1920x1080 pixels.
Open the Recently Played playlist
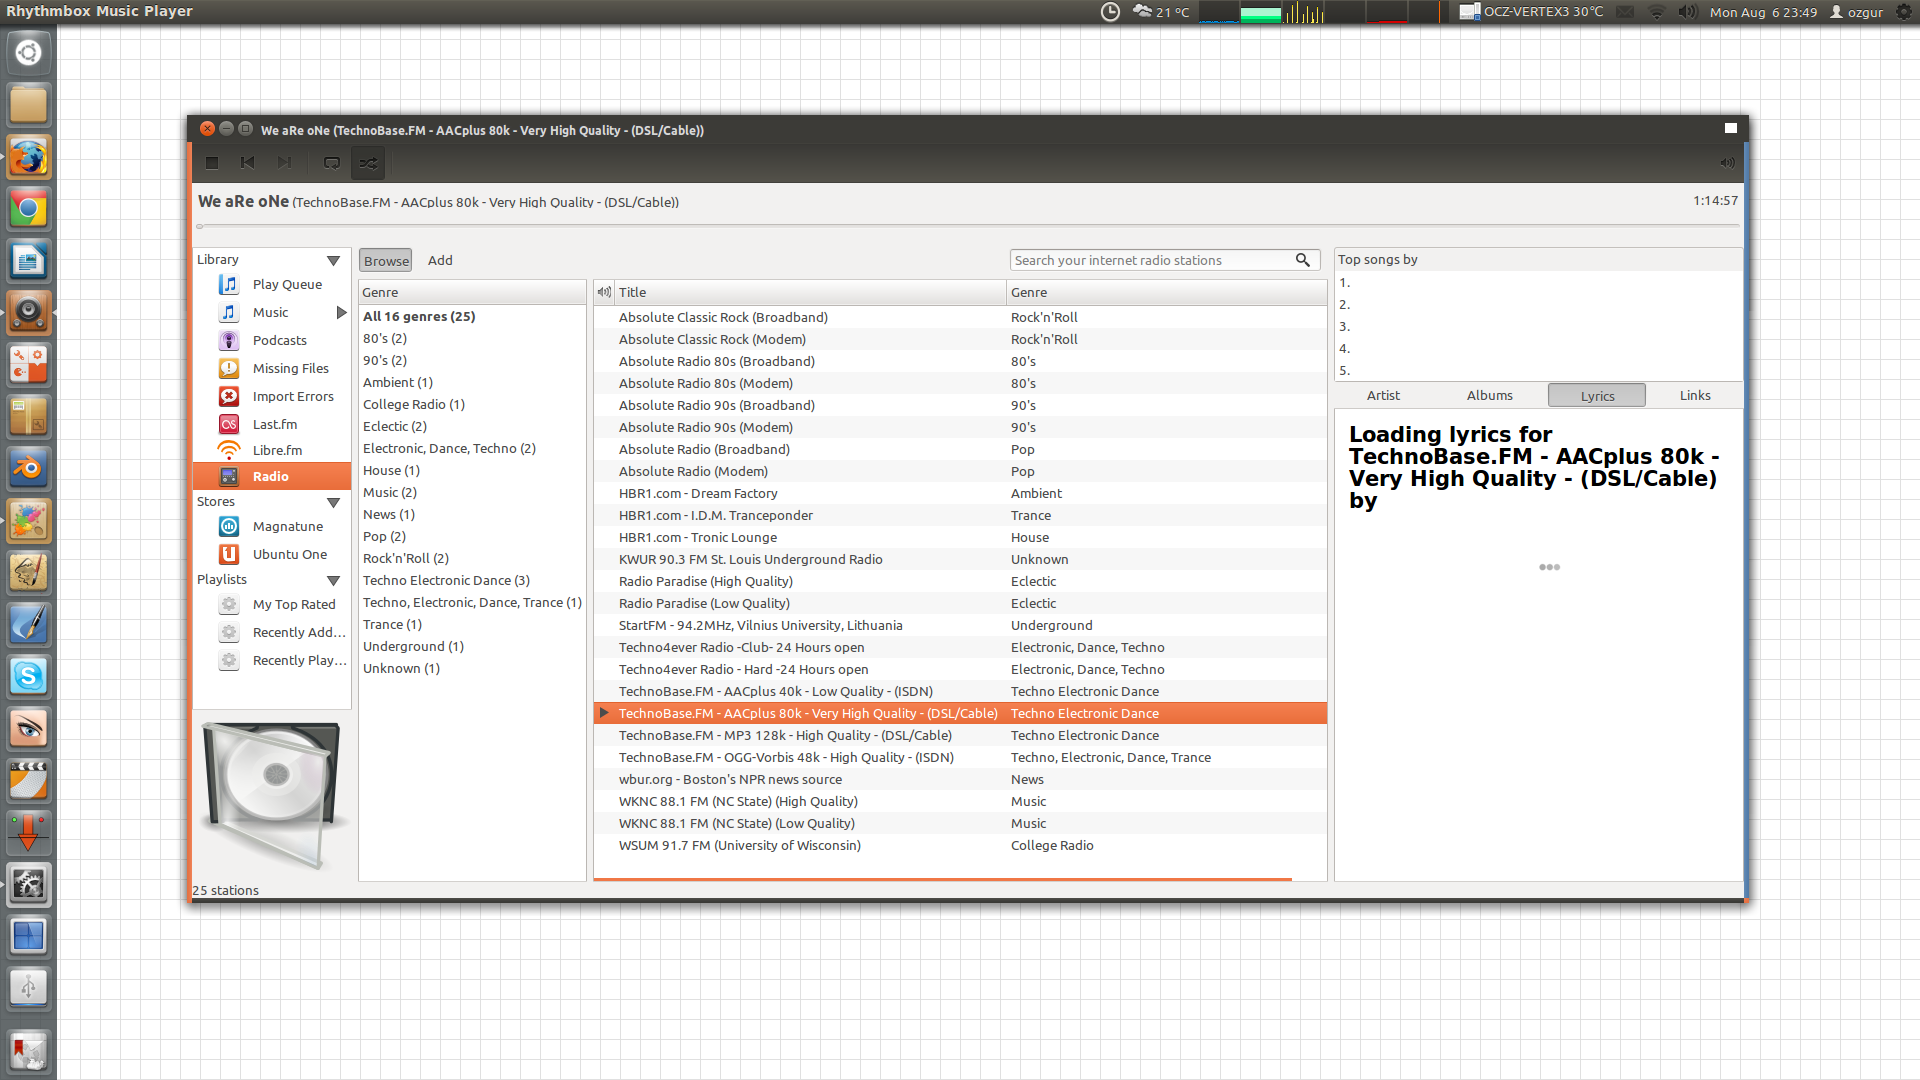click(272, 661)
